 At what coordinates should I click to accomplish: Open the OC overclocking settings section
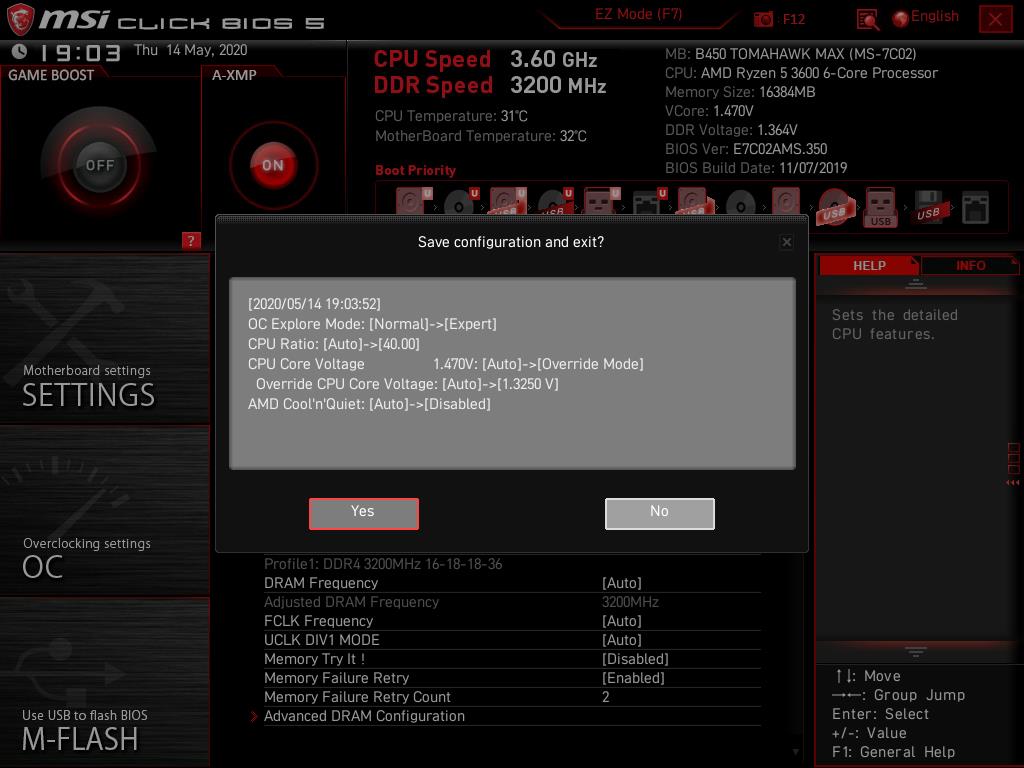coord(104,511)
